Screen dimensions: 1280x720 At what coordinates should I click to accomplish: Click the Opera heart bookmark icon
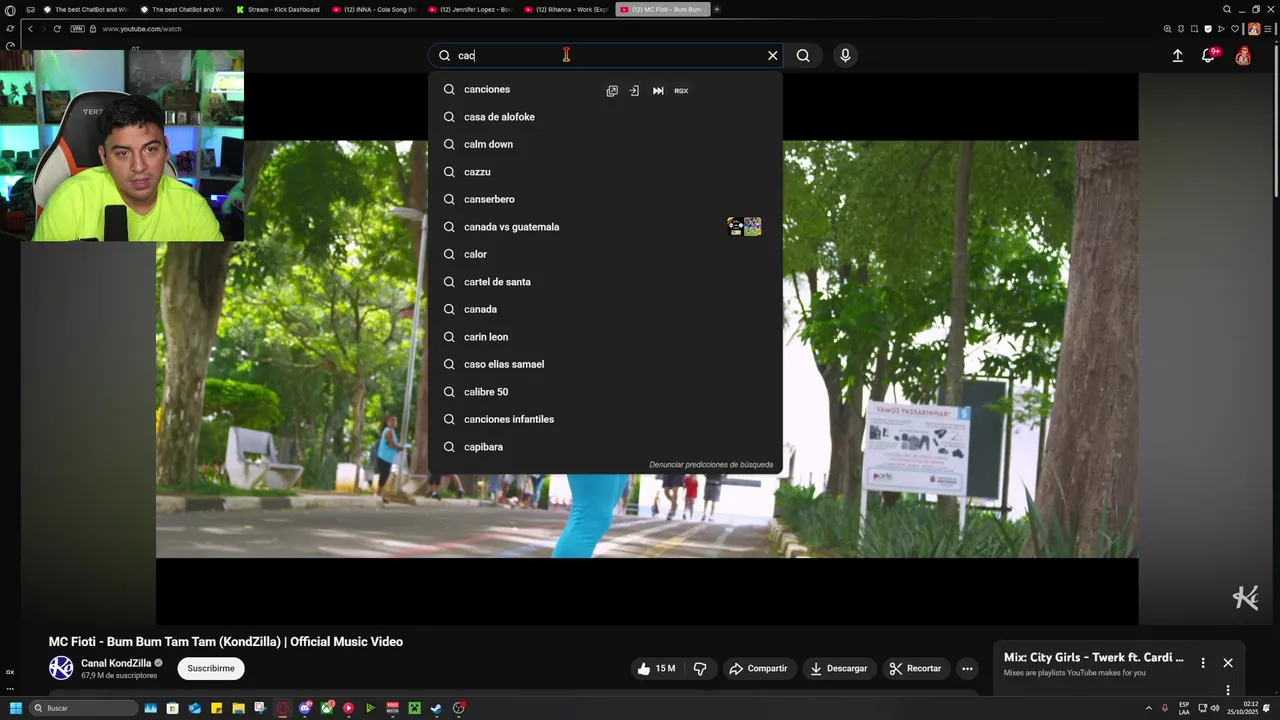click(x=1235, y=29)
